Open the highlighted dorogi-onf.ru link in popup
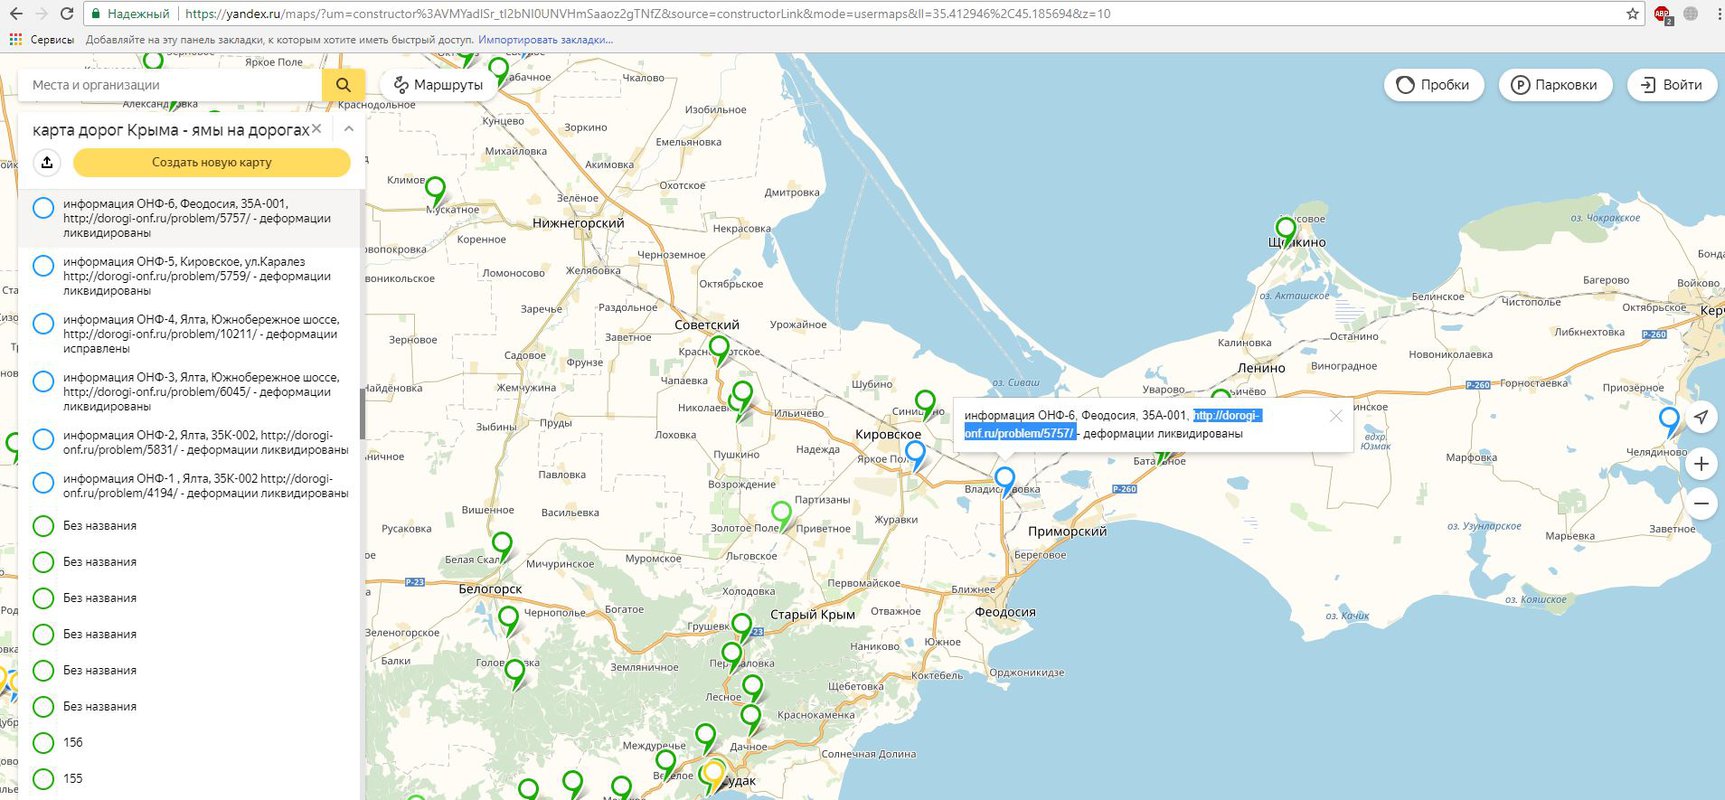The height and width of the screenshot is (800, 1725). (x=1113, y=424)
